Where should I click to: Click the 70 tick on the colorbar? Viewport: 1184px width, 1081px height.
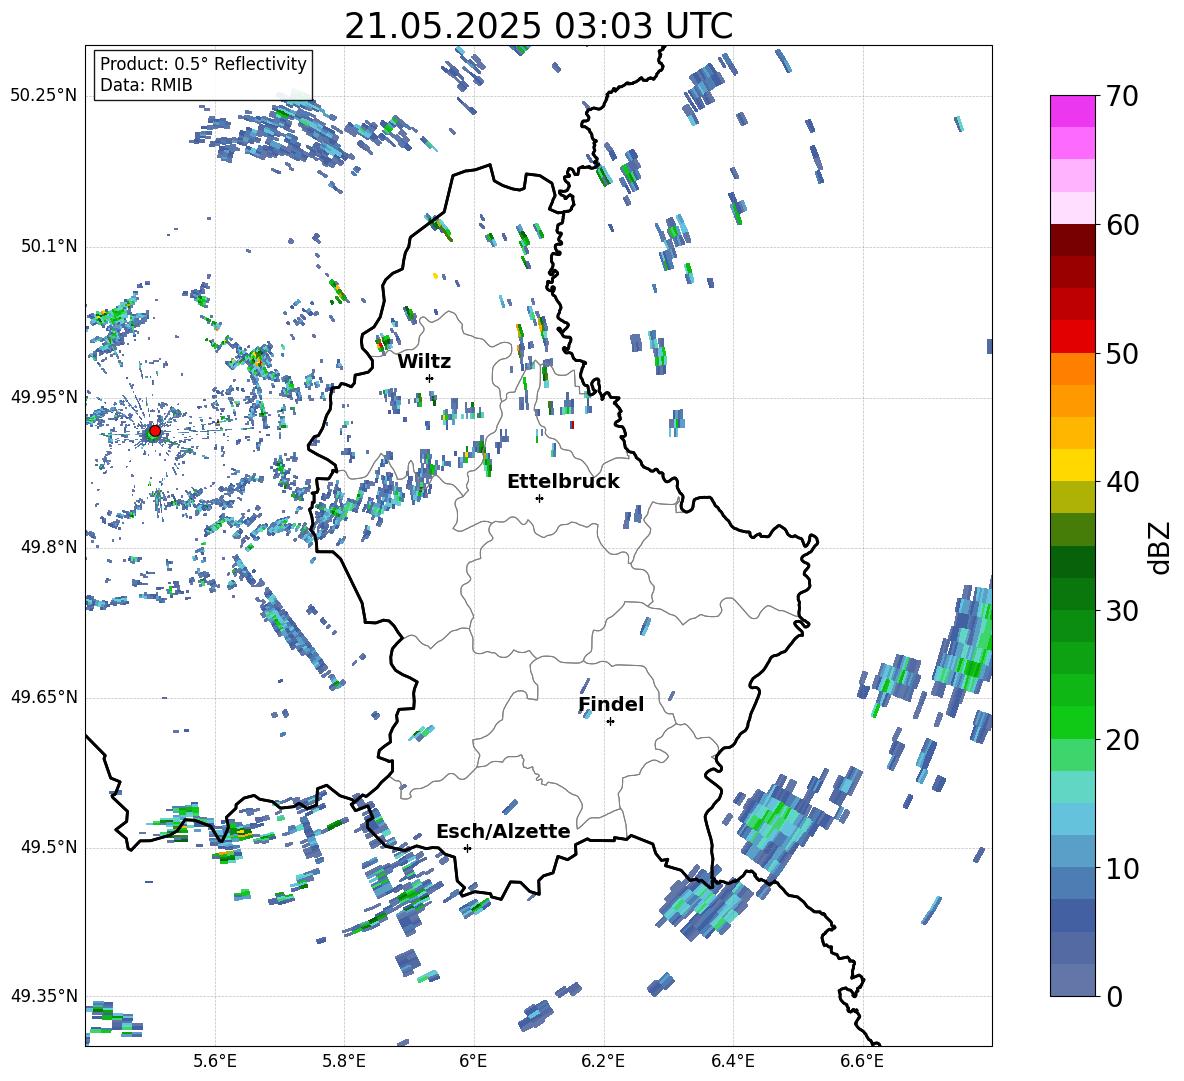pyautogui.click(x=1121, y=96)
